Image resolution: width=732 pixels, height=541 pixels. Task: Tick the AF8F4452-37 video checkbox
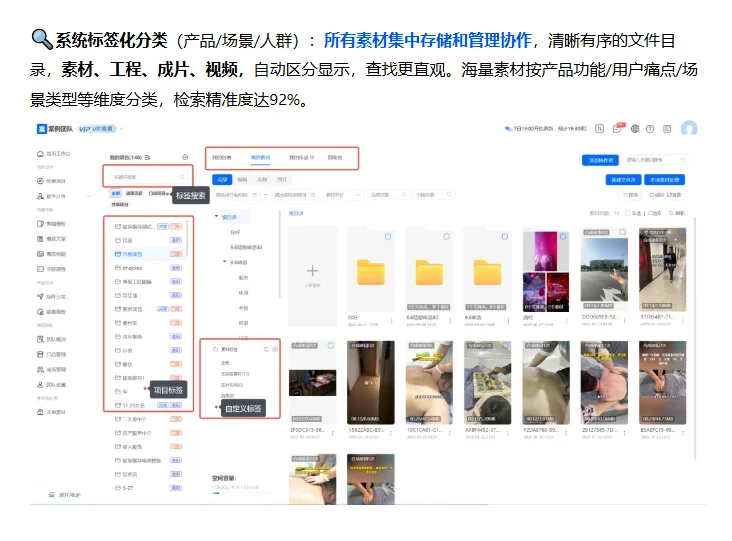[x=505, y=345]
